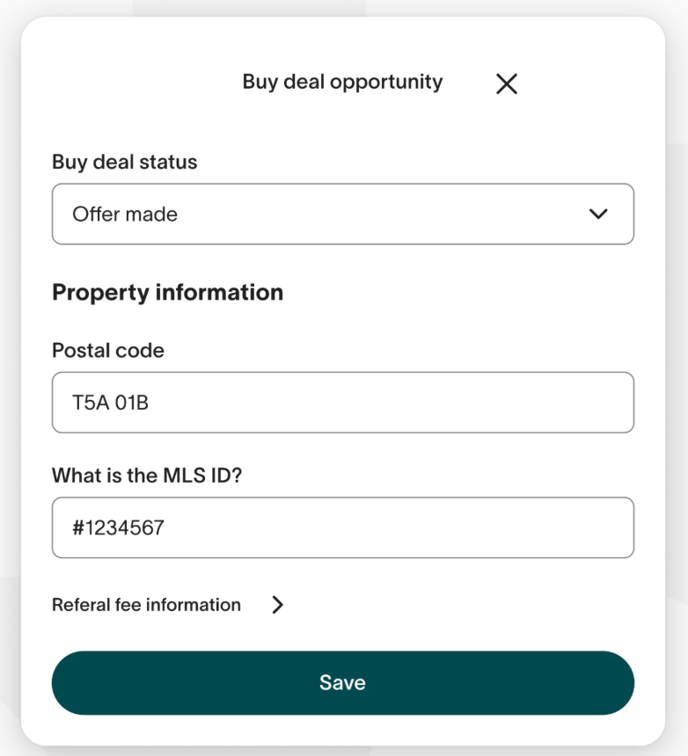688x756 pixels.
Task: Click the dropdown chevron in Buy deal status
Action: tap(598, 214)
